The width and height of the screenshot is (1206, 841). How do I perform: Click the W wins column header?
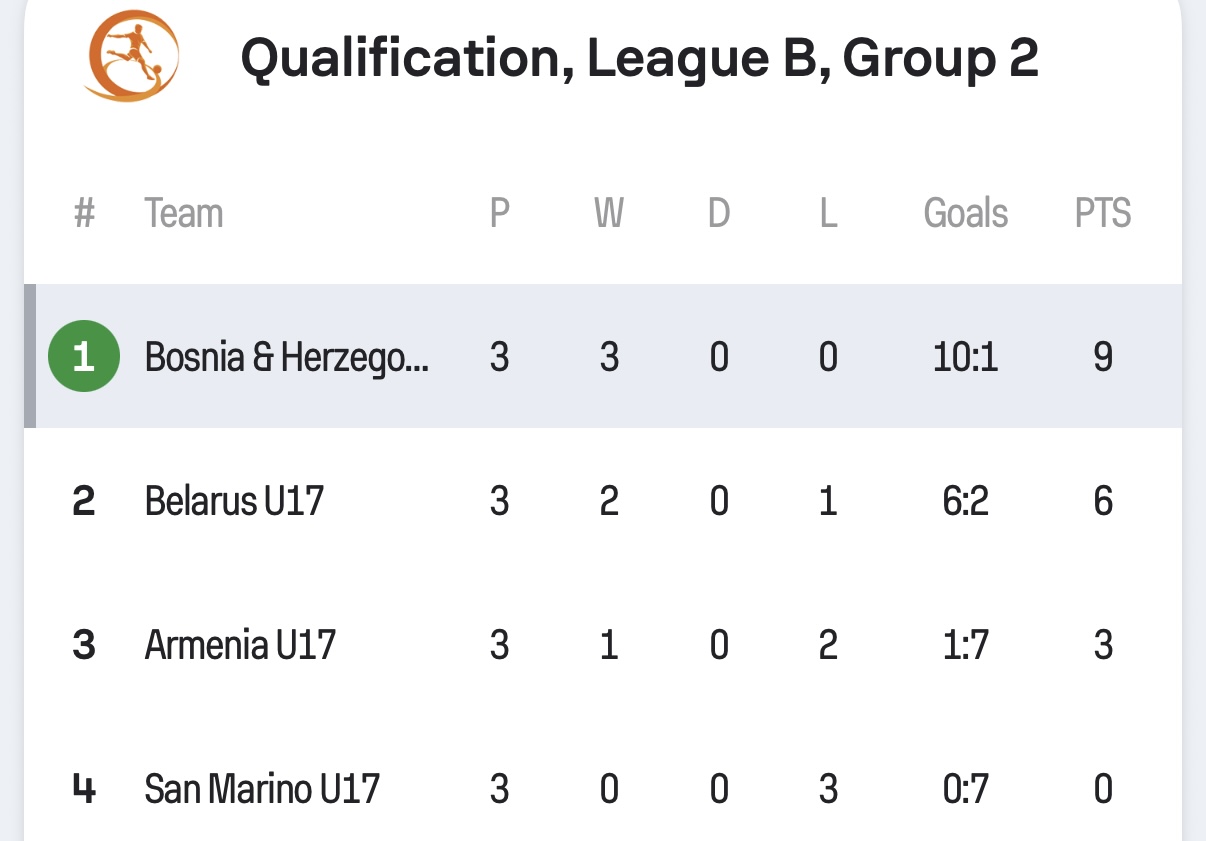pos(609,213)
